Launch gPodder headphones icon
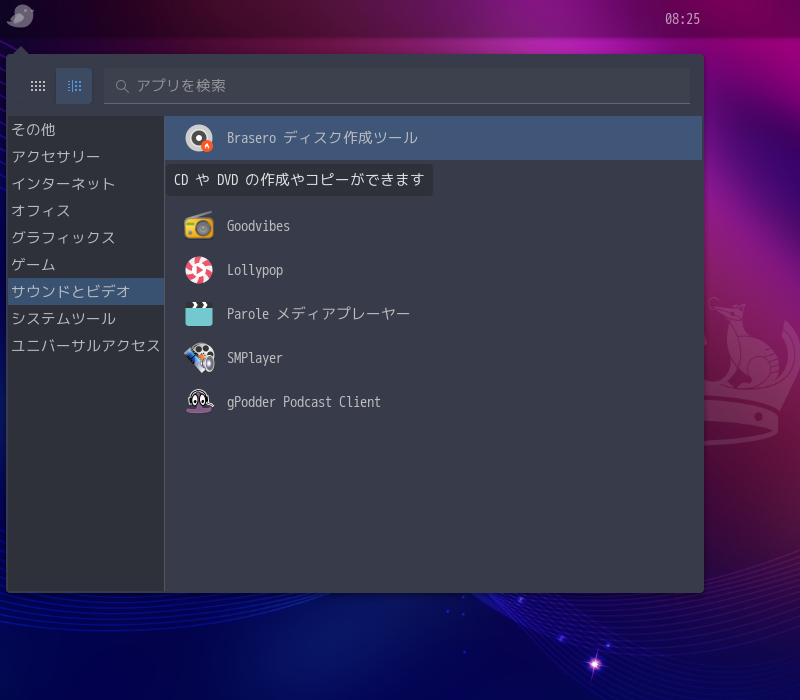This screenshot has width=800, height=700. [199, 402]
